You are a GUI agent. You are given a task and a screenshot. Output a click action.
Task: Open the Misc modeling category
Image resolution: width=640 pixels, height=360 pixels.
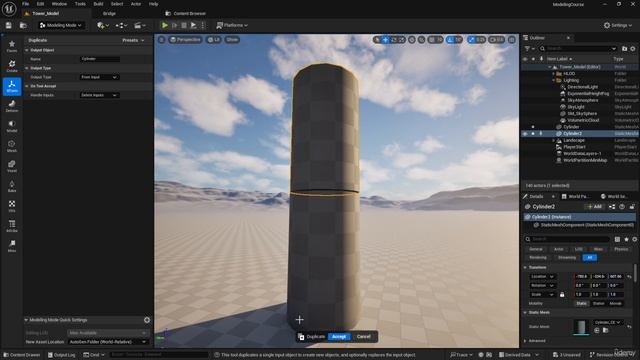pos(12,246)
